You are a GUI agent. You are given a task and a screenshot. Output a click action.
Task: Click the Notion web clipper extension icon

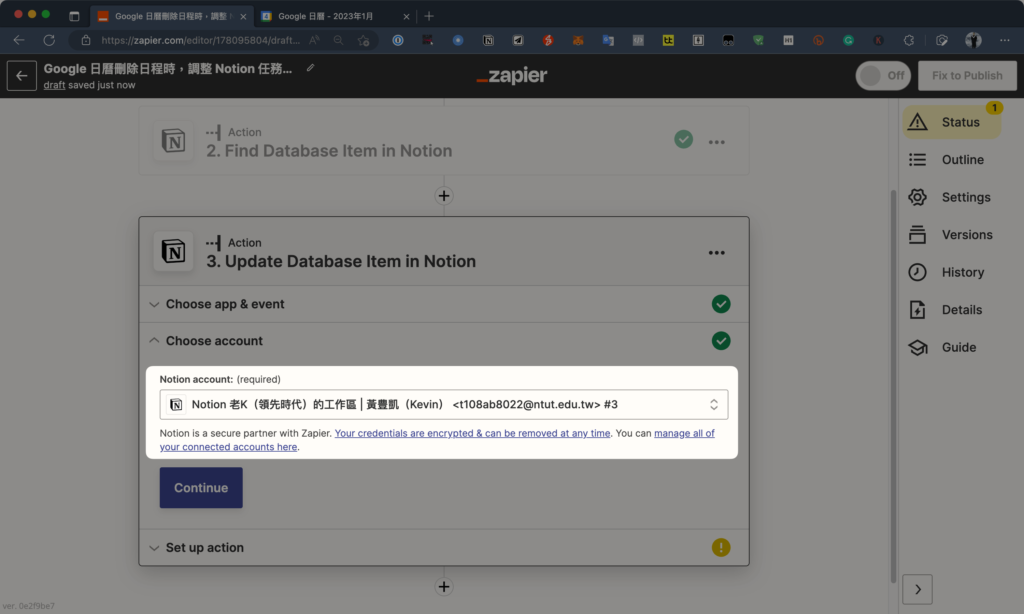point(488,40)
